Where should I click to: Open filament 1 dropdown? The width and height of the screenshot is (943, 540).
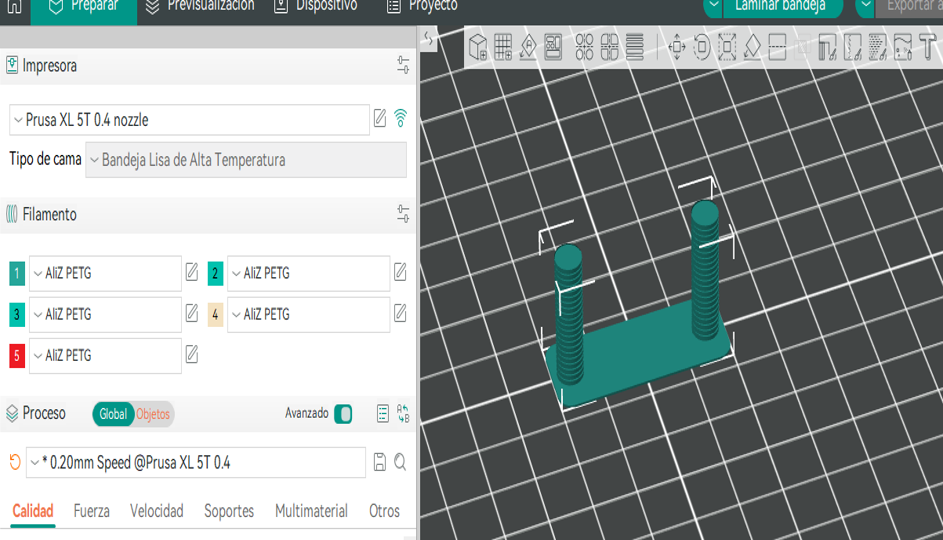coord(105,273)
